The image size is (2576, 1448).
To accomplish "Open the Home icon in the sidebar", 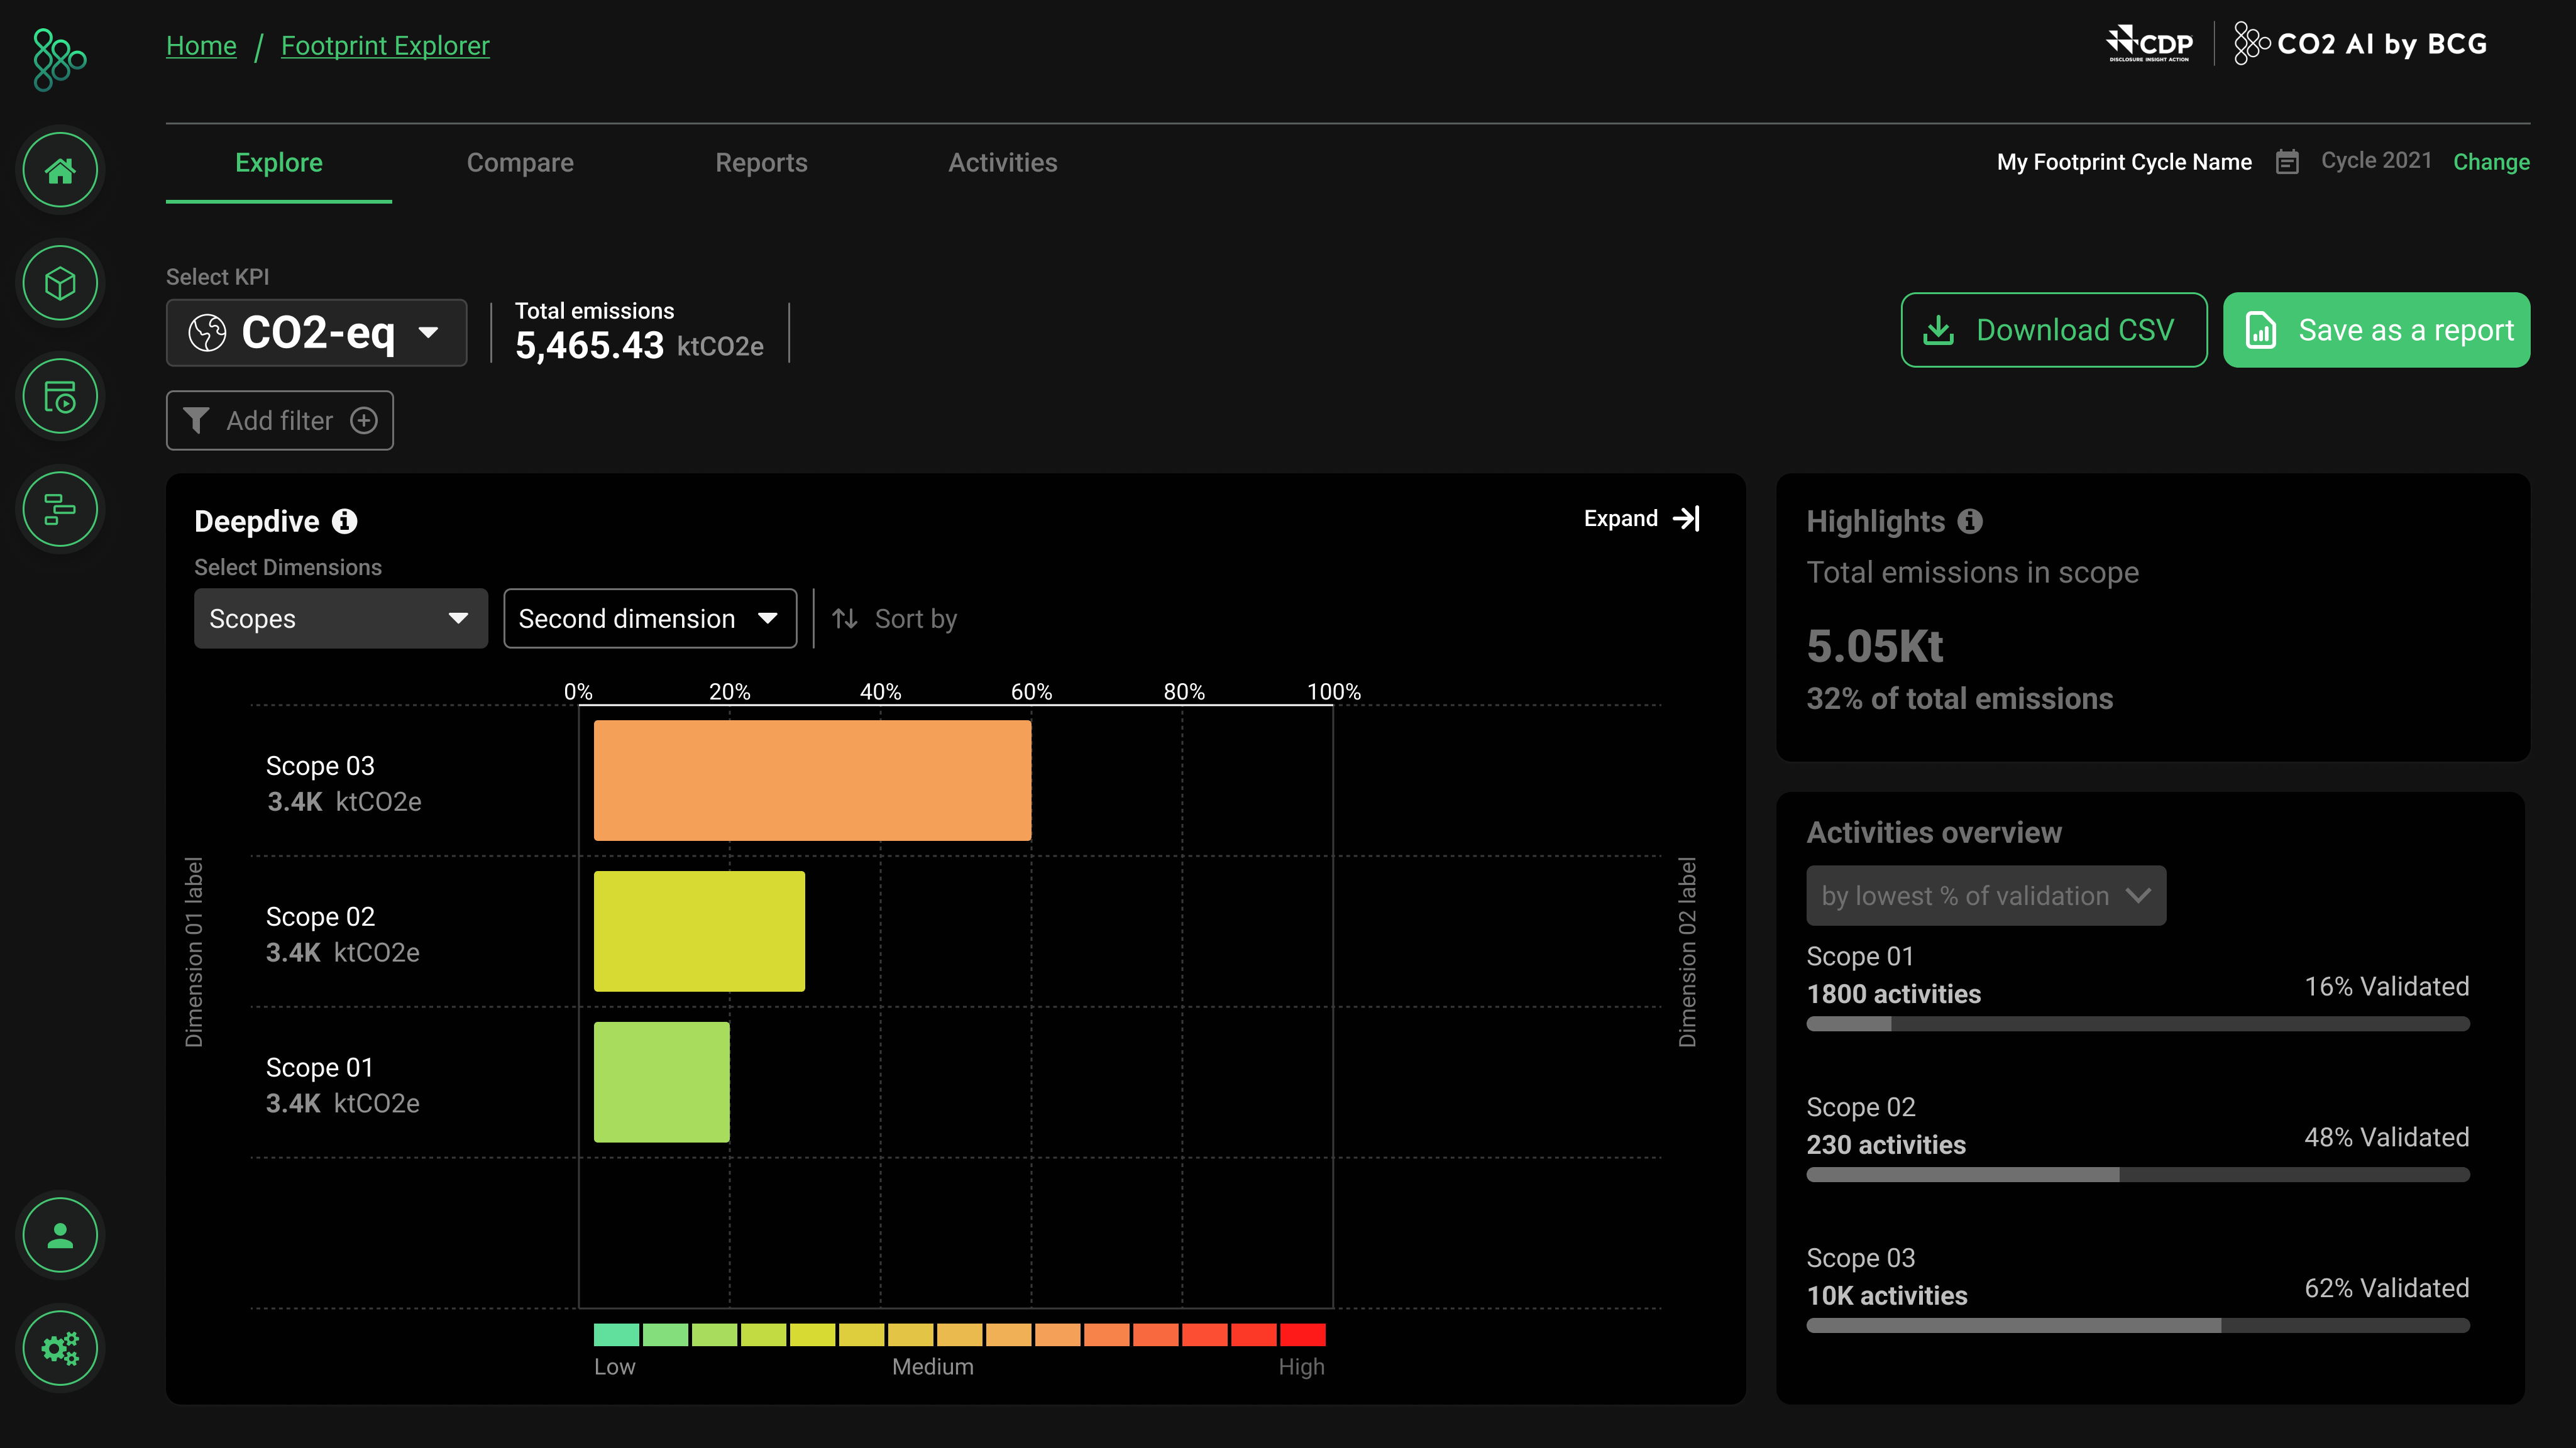I will coord(60,170).
